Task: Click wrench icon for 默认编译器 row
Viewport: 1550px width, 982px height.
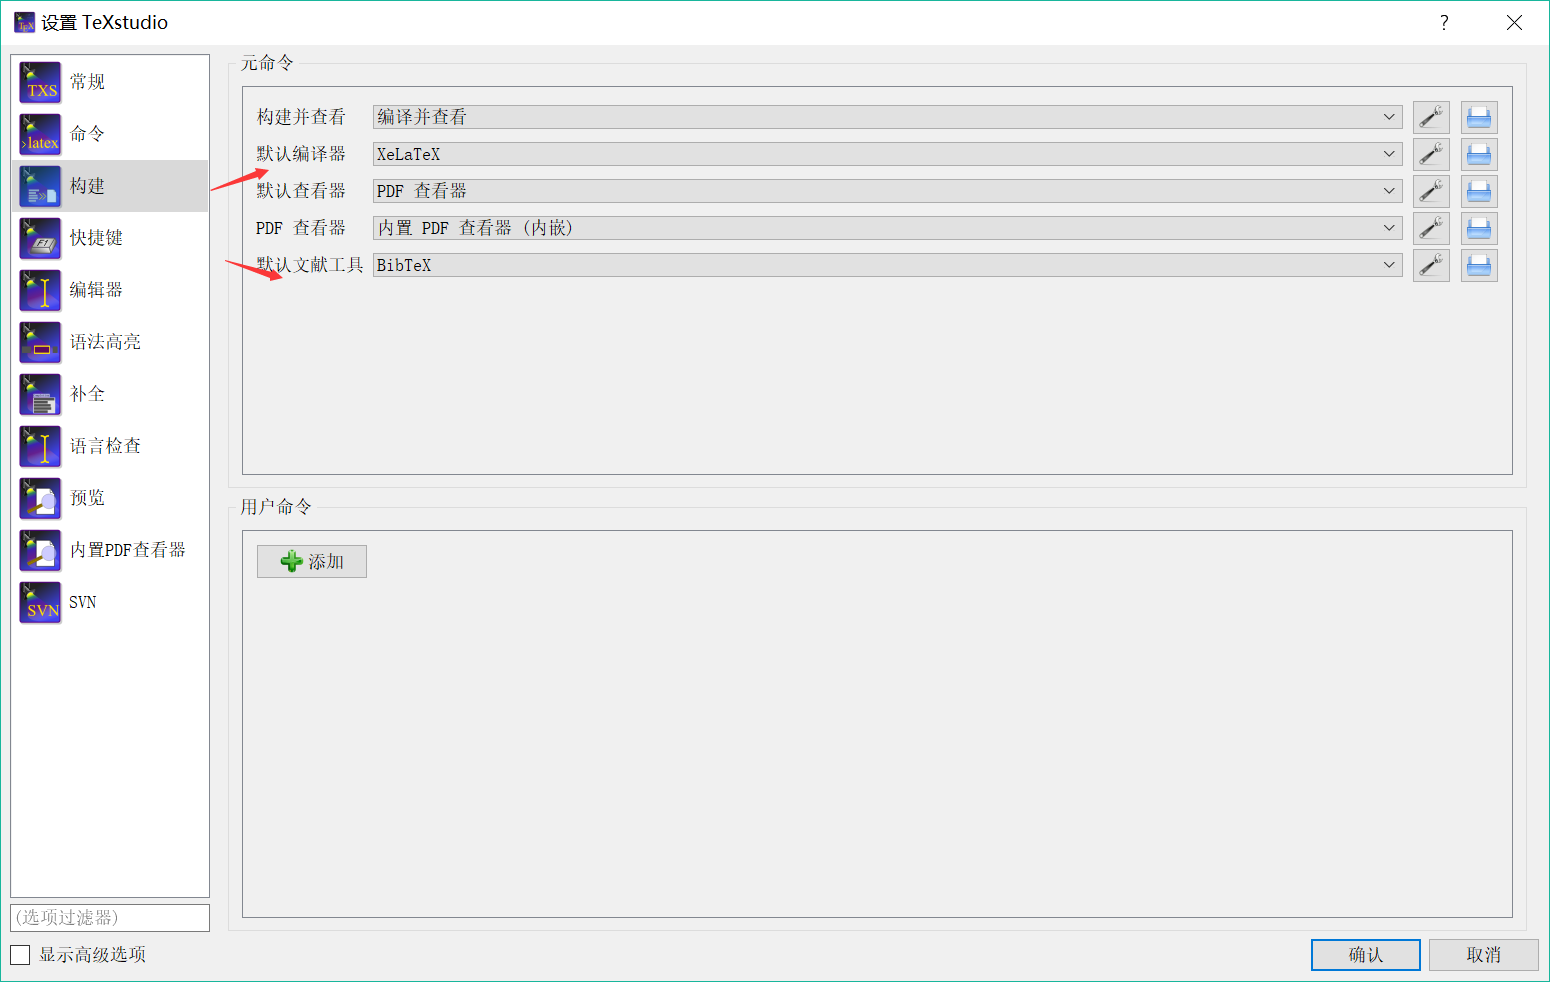Action: [1431, 154]
